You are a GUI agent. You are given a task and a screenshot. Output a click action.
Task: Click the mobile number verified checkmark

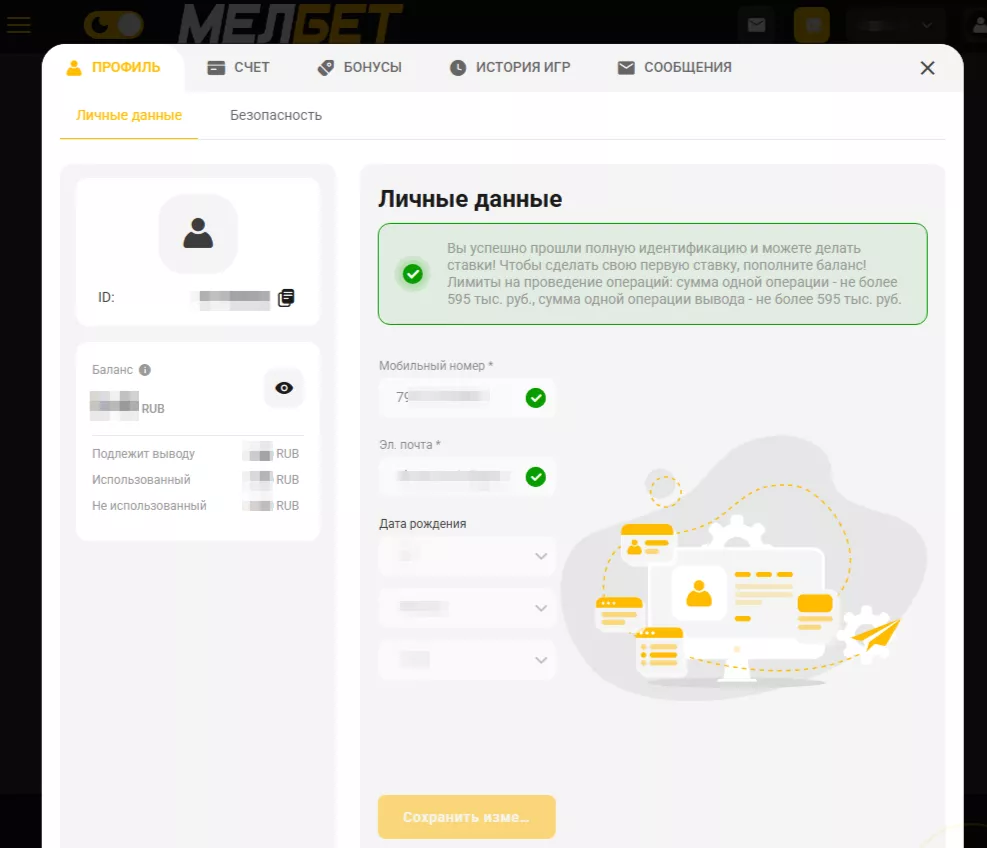(x=536, y=398)
